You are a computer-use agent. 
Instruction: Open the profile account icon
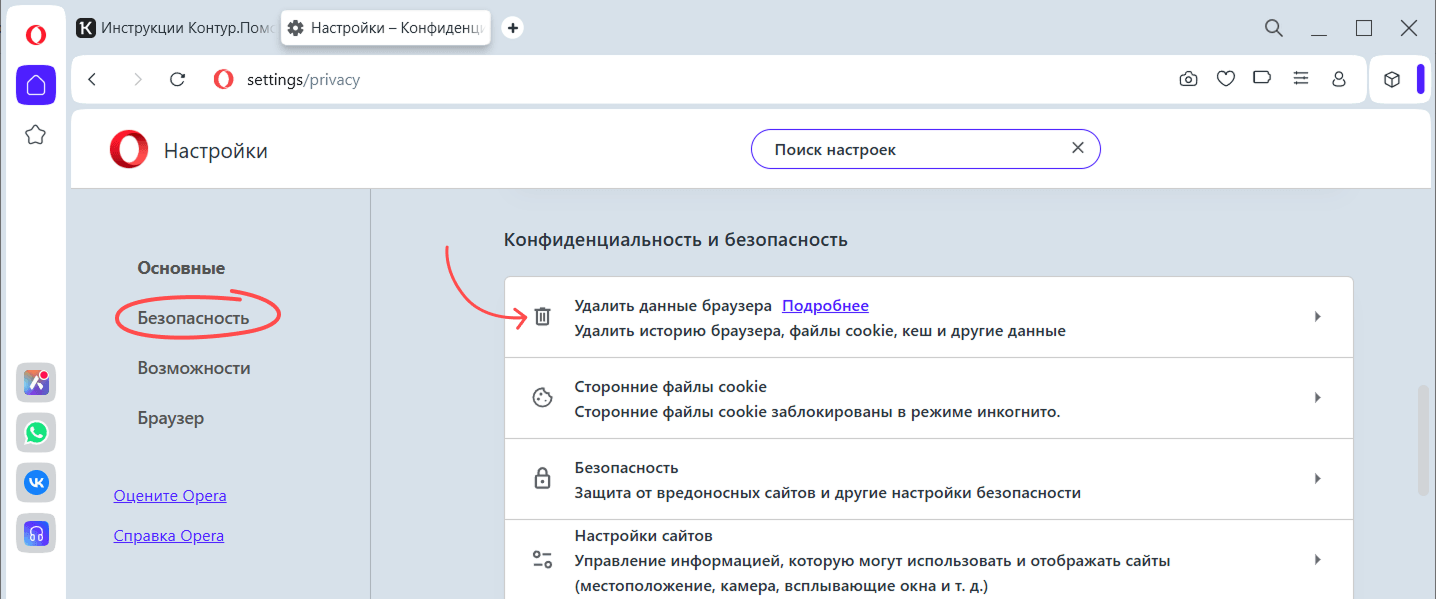(x=1339, y=79)
